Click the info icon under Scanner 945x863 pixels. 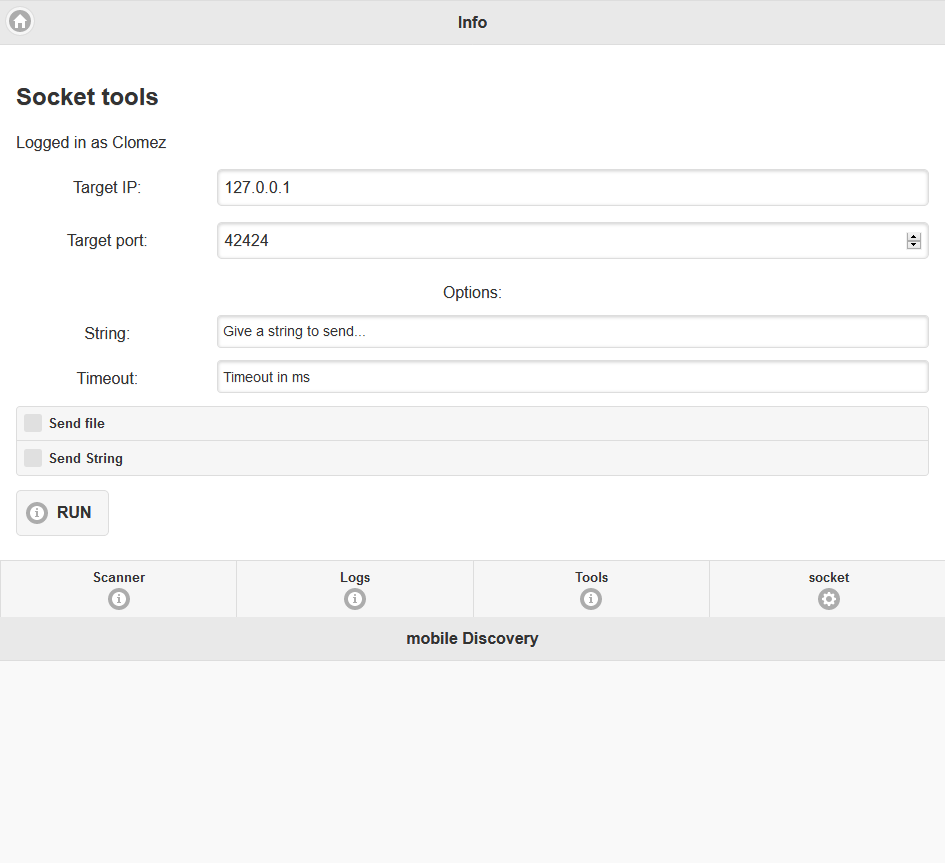[119, 599]
